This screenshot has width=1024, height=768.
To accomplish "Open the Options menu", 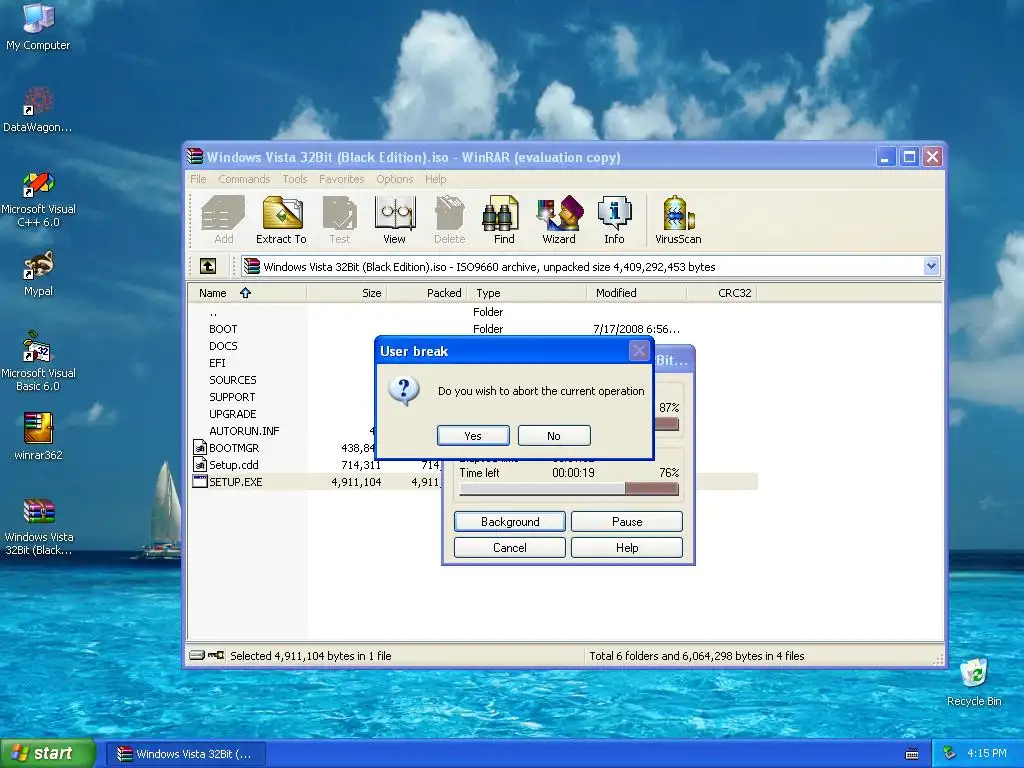I will pyautogui.click(x=394, y=179).
